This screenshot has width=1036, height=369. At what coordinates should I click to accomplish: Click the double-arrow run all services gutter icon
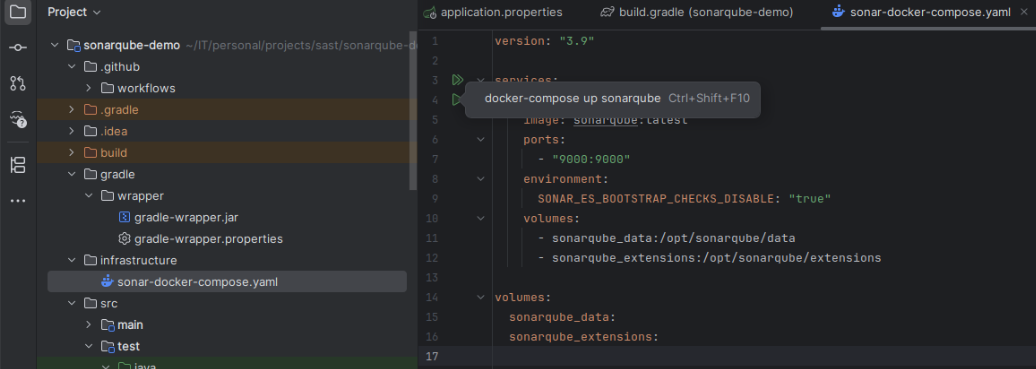tap(457, 80)
